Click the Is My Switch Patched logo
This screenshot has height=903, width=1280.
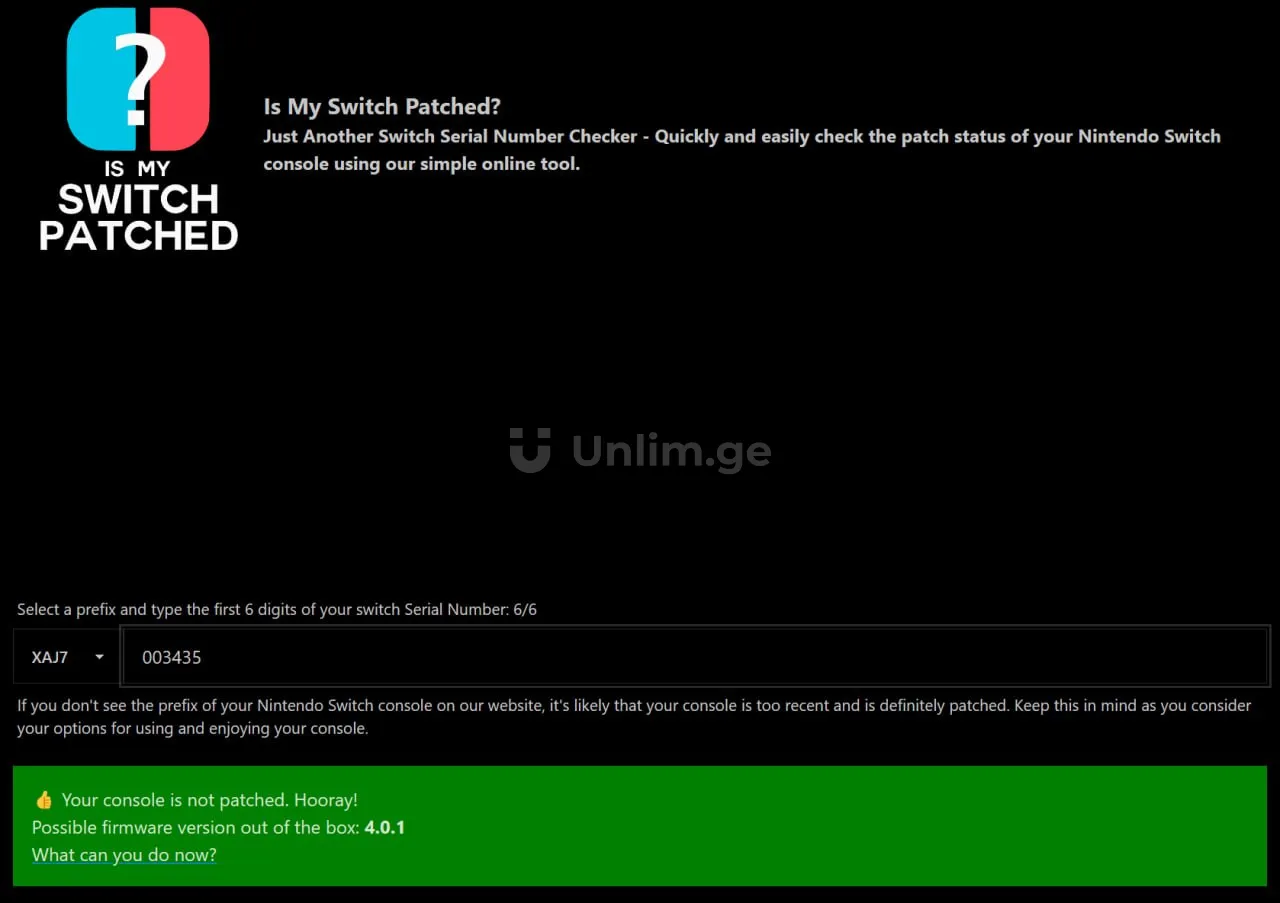(138, 129)
